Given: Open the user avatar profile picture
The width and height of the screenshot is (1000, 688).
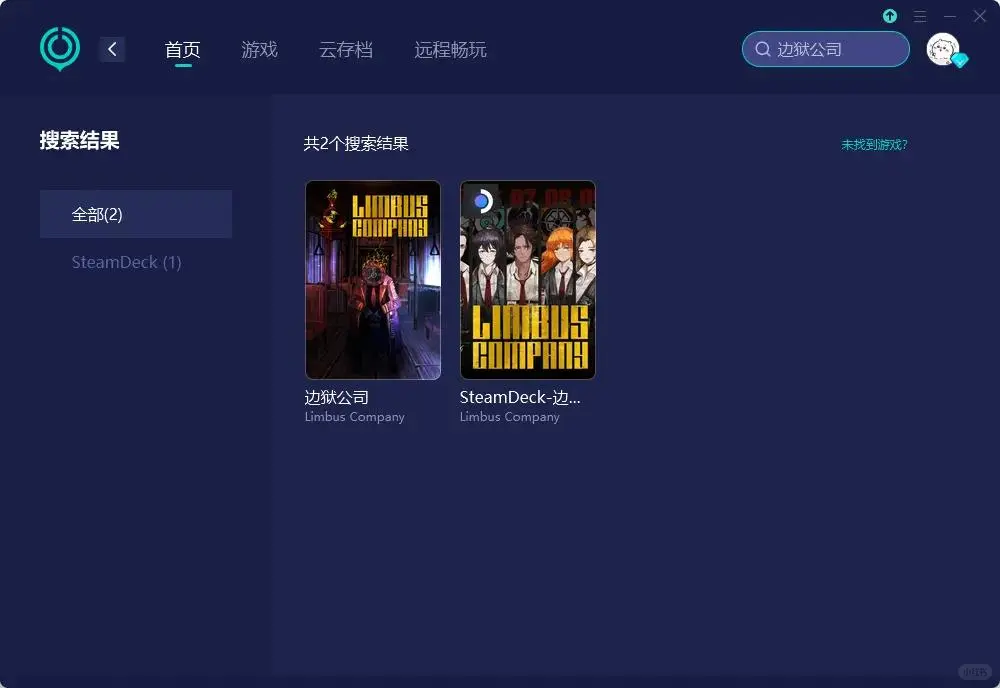Looking at the screenshot, I should click(x=940, y=48).
